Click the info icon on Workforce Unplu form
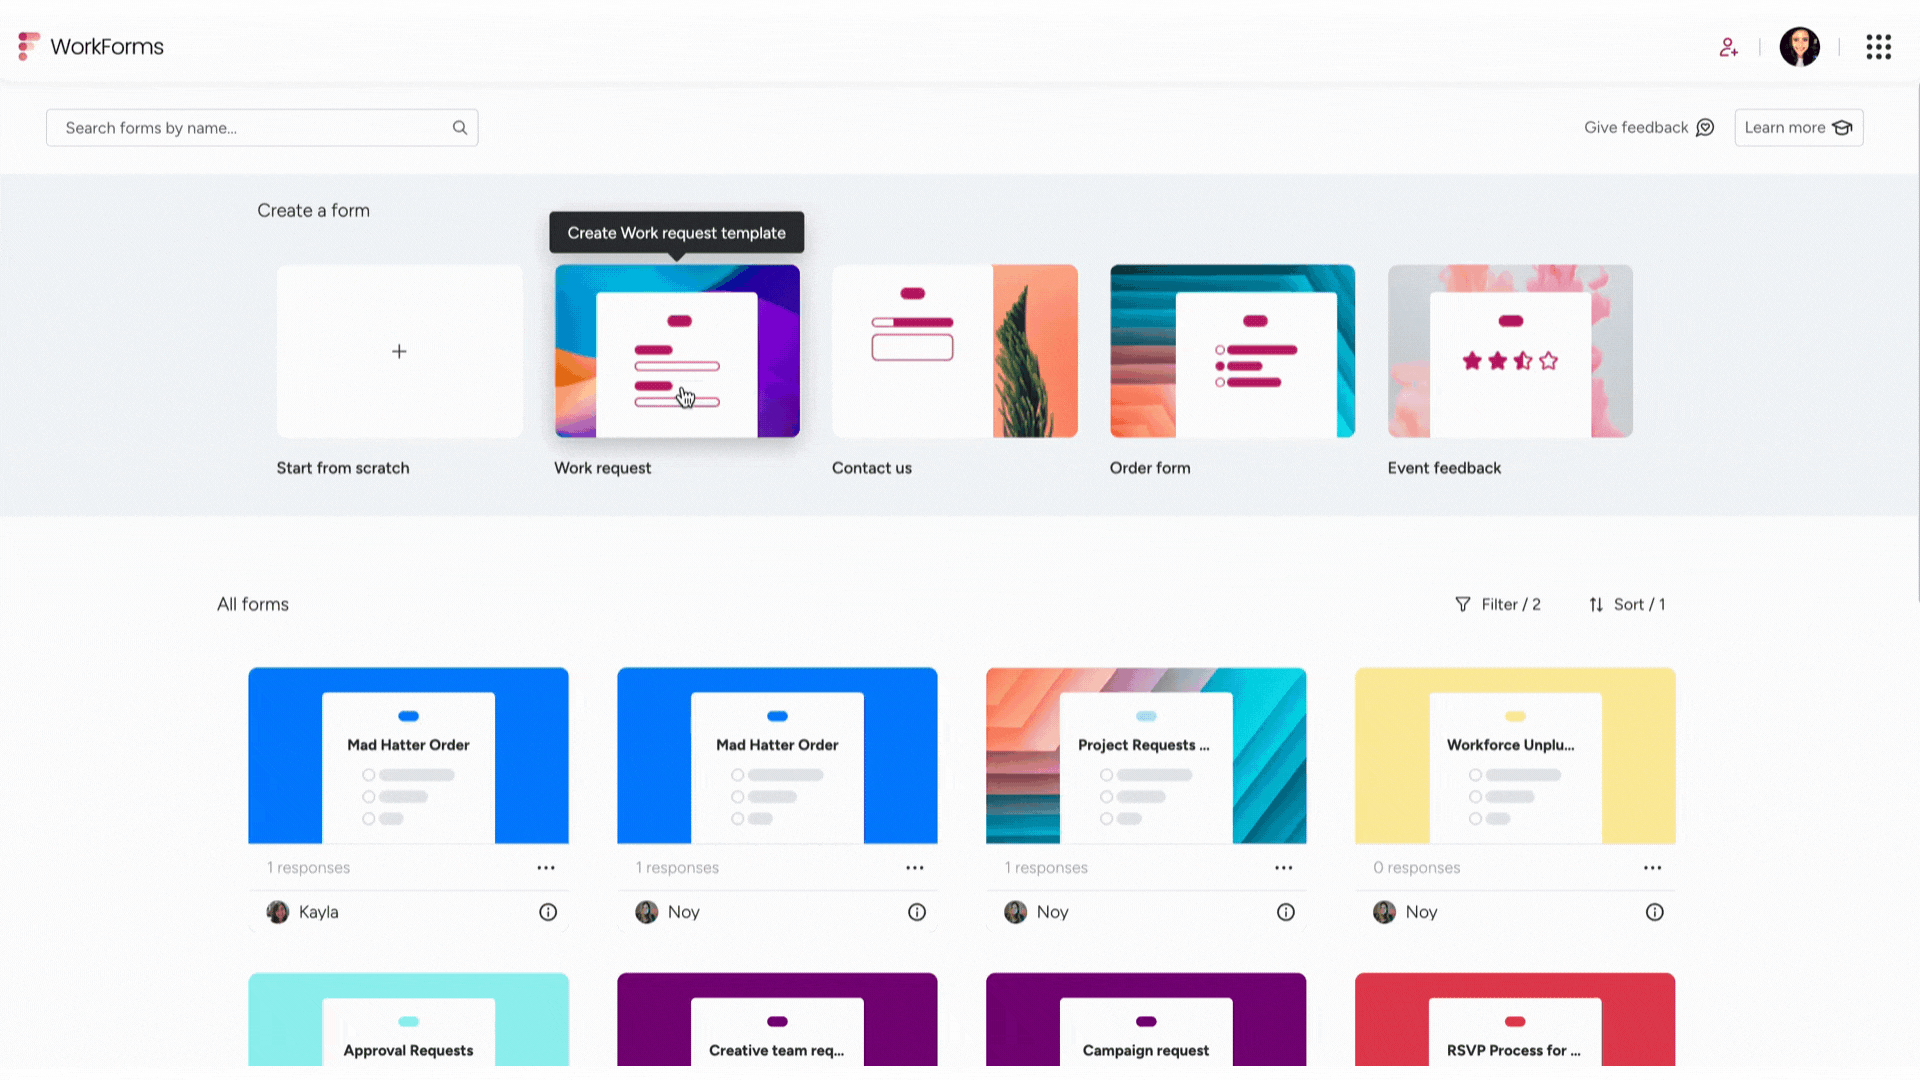1920x1080 pixels. pyautogui.click(x=1654, y=911)
